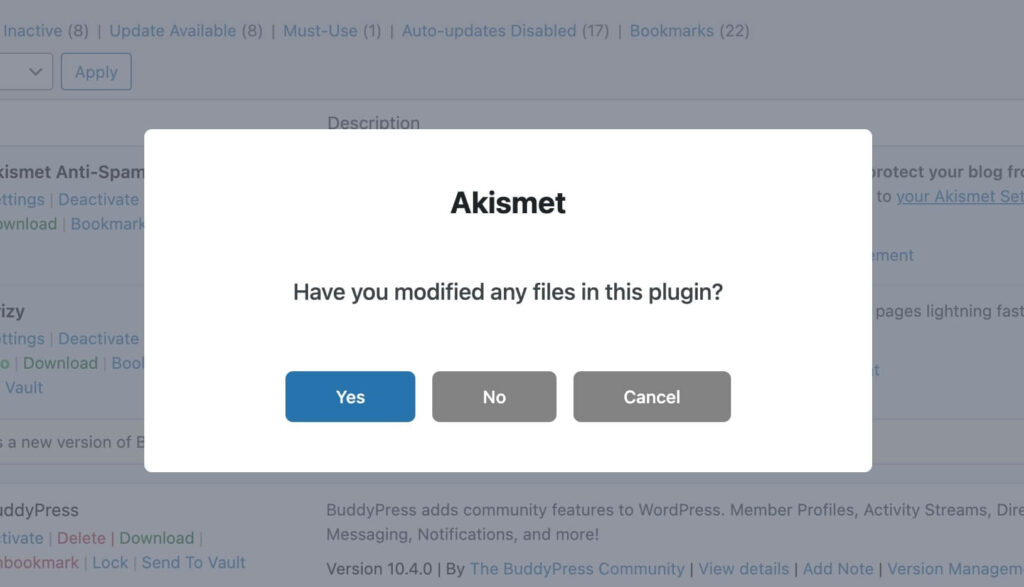Bookmark the Akismet Anti-Spam plugin
Viewport: 1024px width, 587px height.
point(107,224)
